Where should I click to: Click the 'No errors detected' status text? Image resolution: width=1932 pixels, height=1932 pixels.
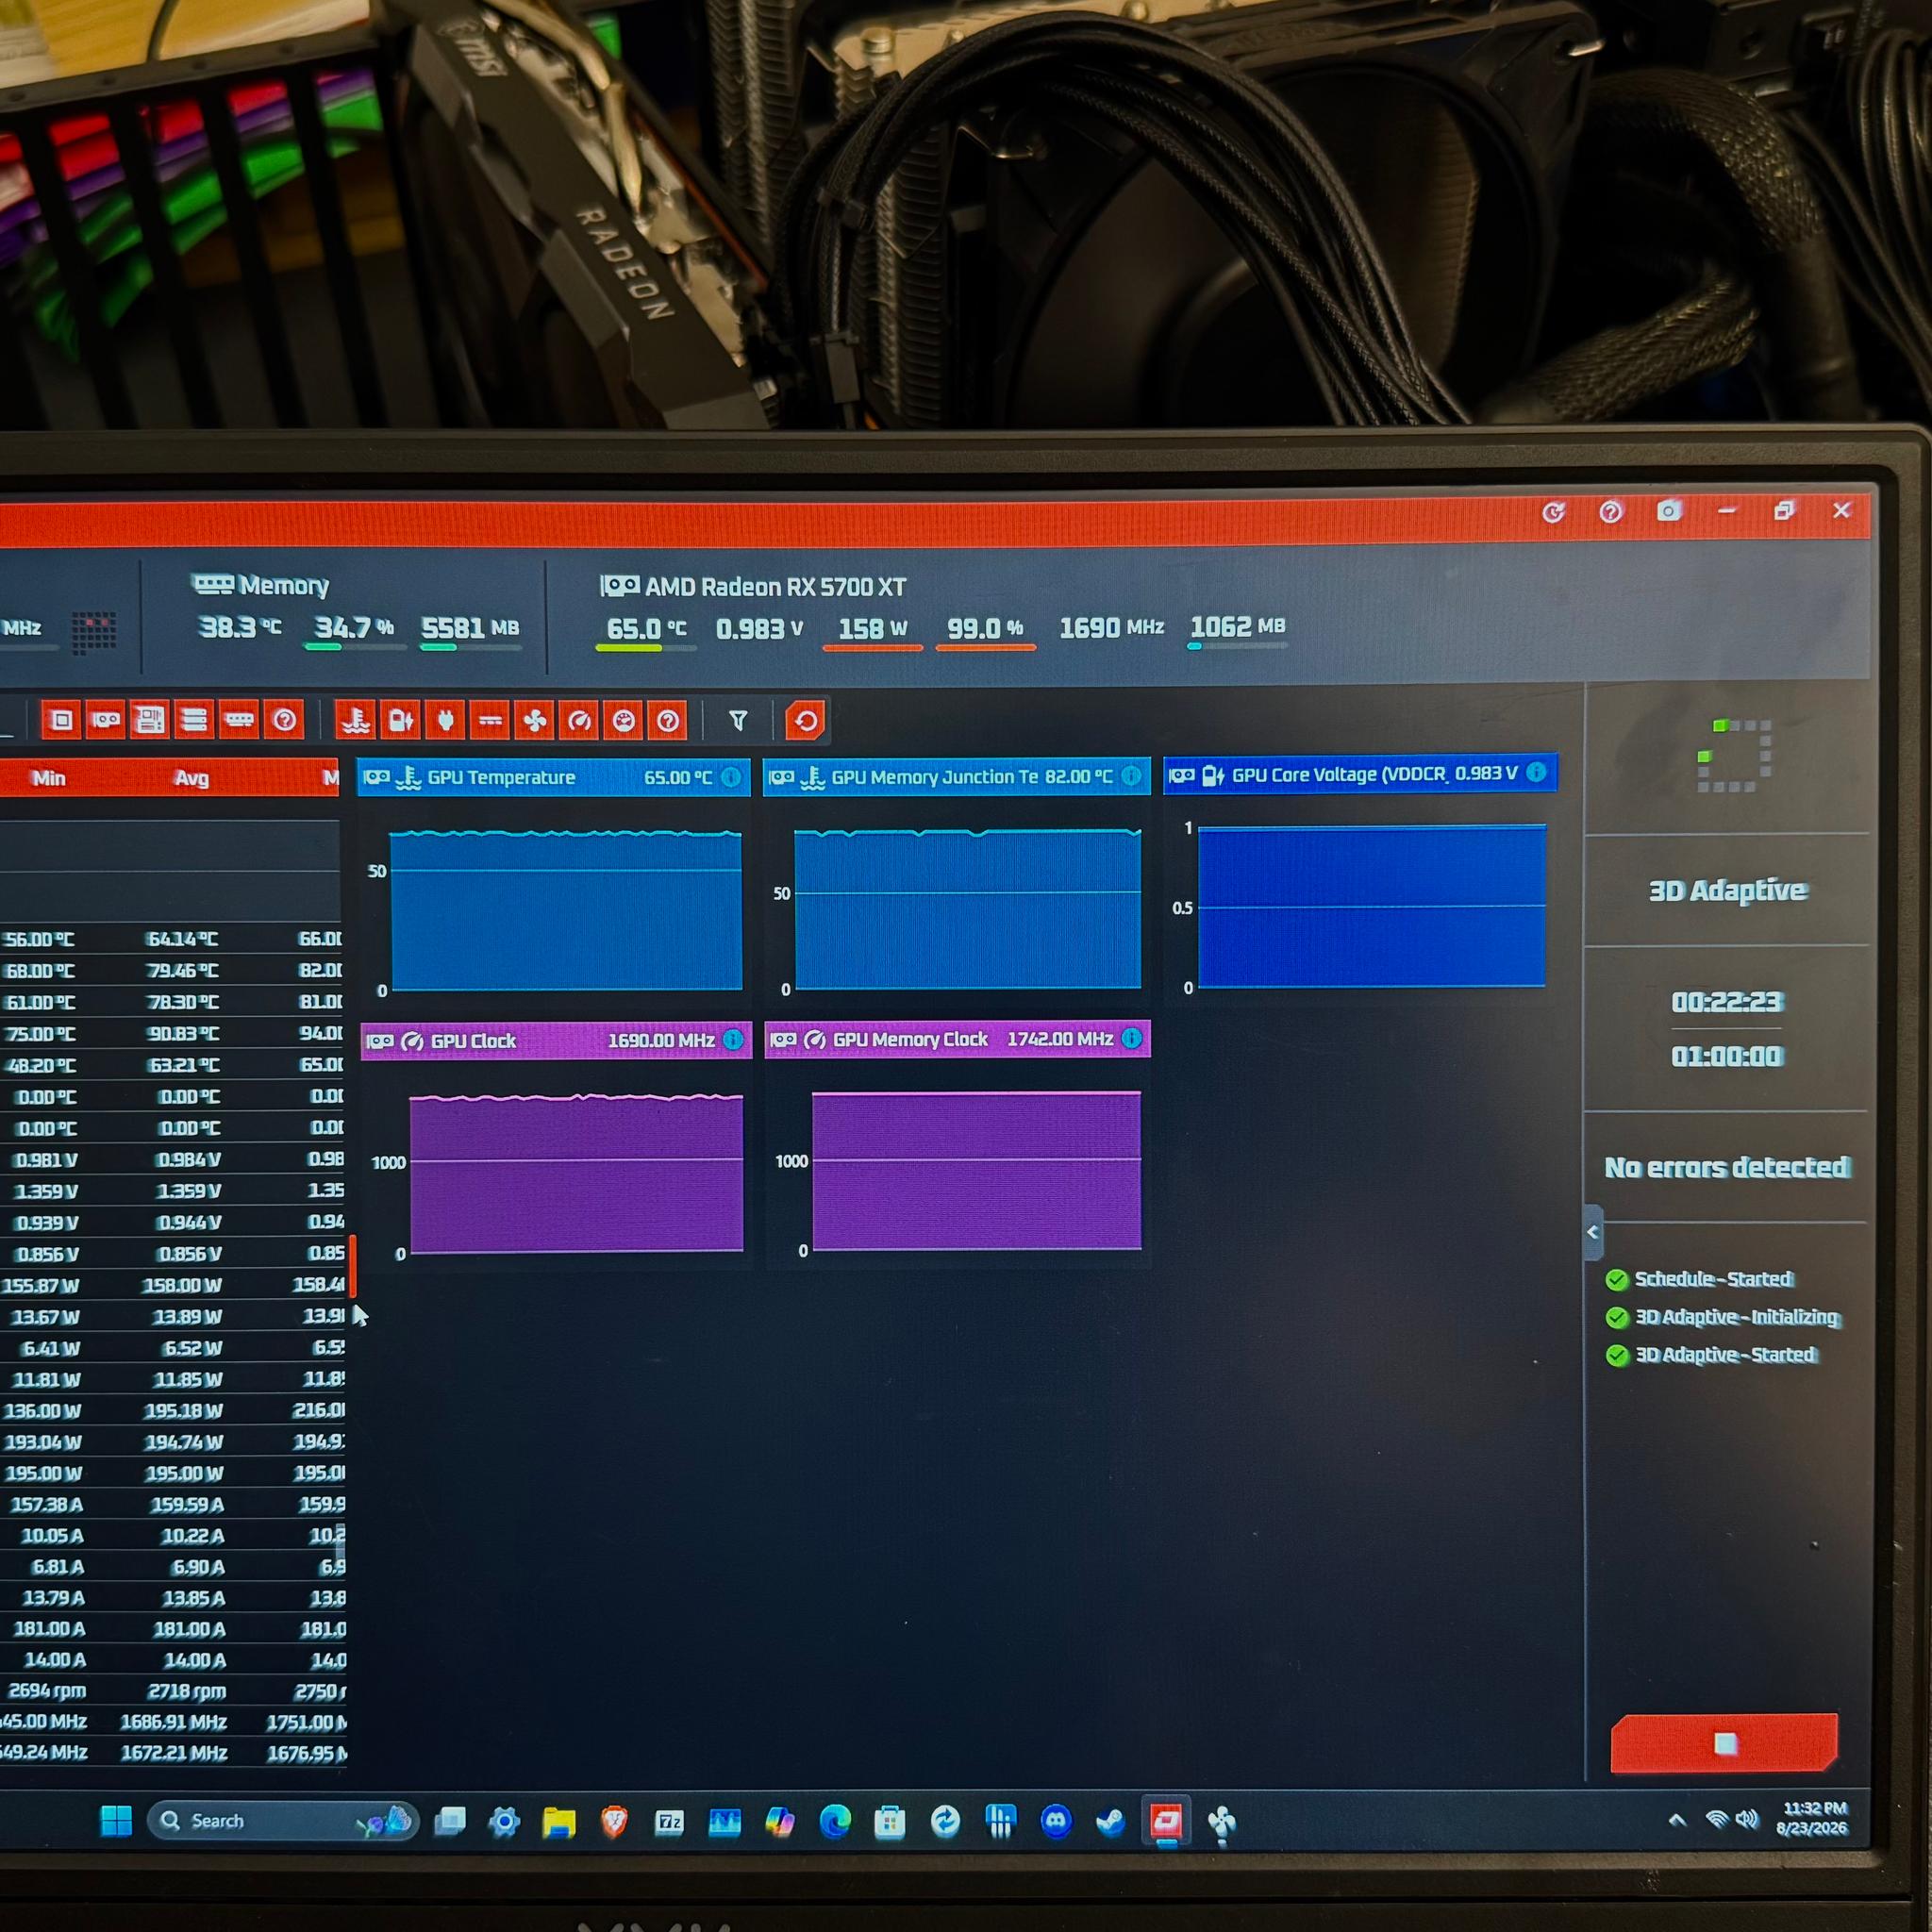1727,1167
